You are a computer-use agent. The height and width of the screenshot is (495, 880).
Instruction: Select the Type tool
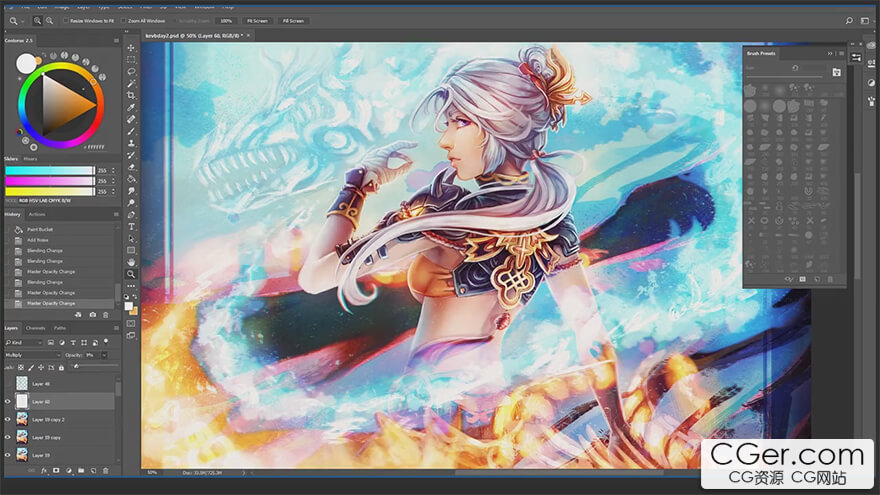(x=131, y=226)
